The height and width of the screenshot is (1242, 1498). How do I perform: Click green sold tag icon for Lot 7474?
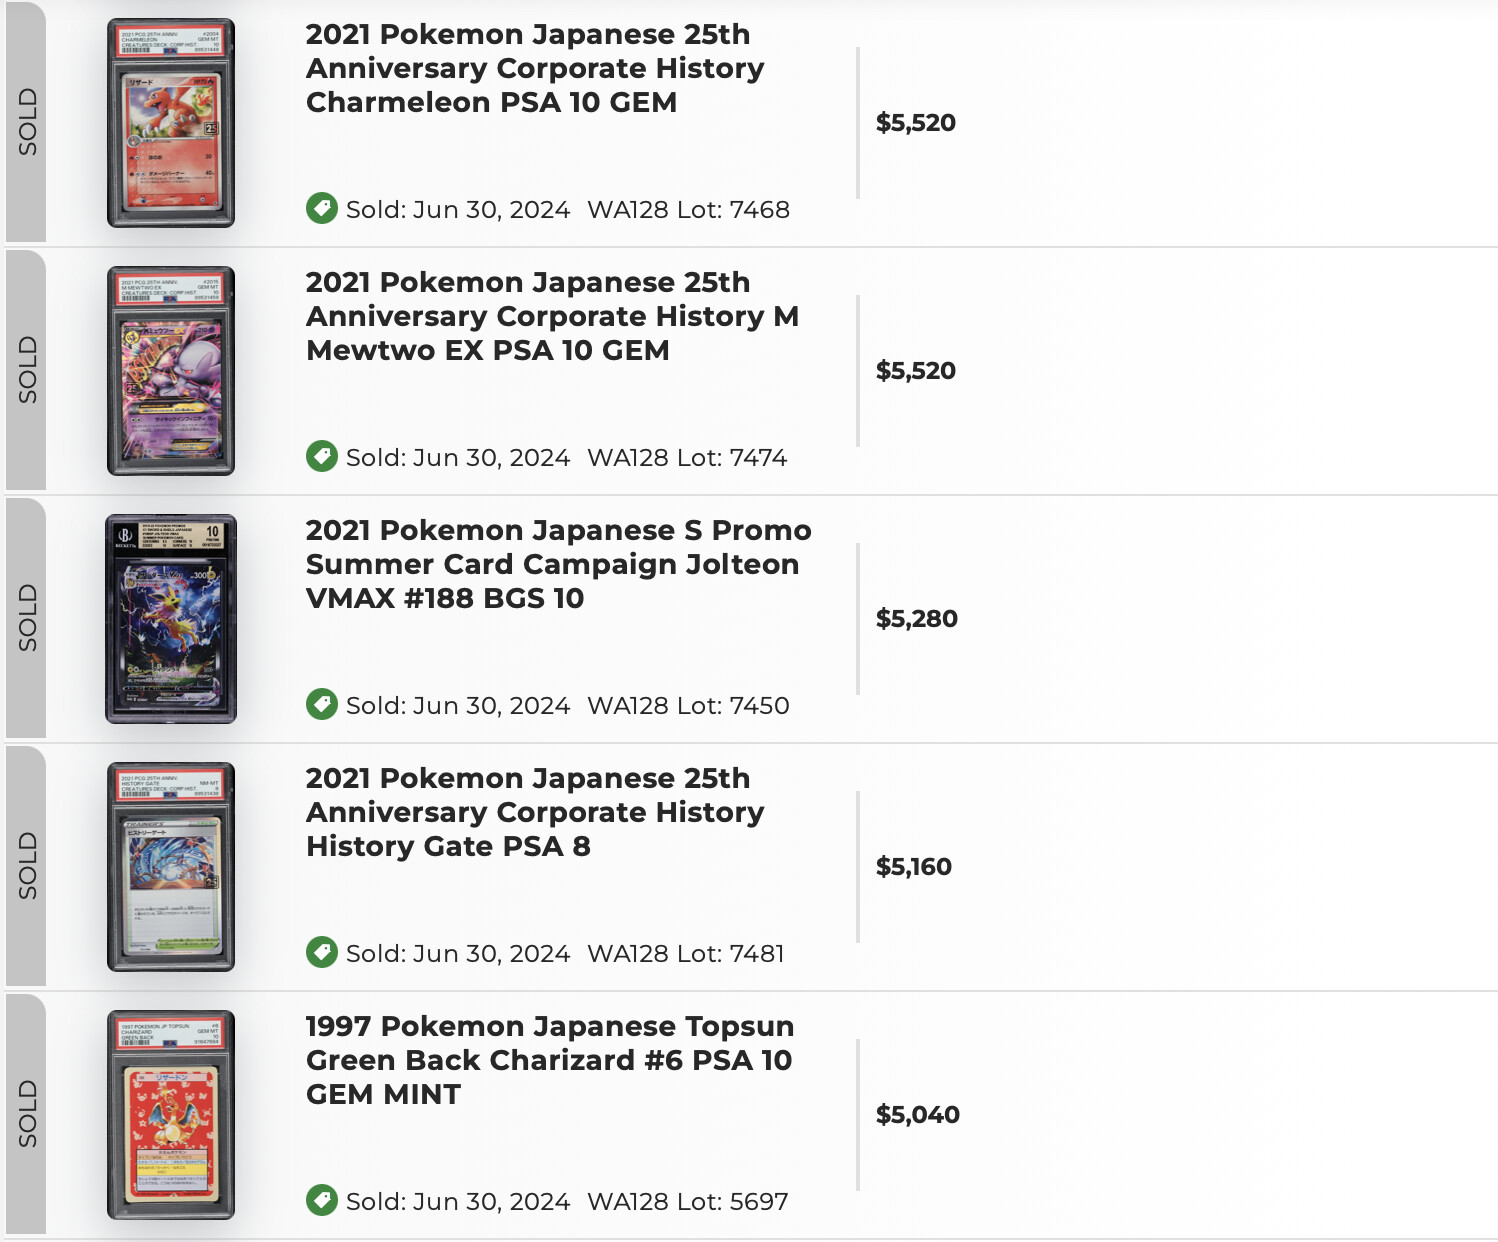[x=322, y=456]
